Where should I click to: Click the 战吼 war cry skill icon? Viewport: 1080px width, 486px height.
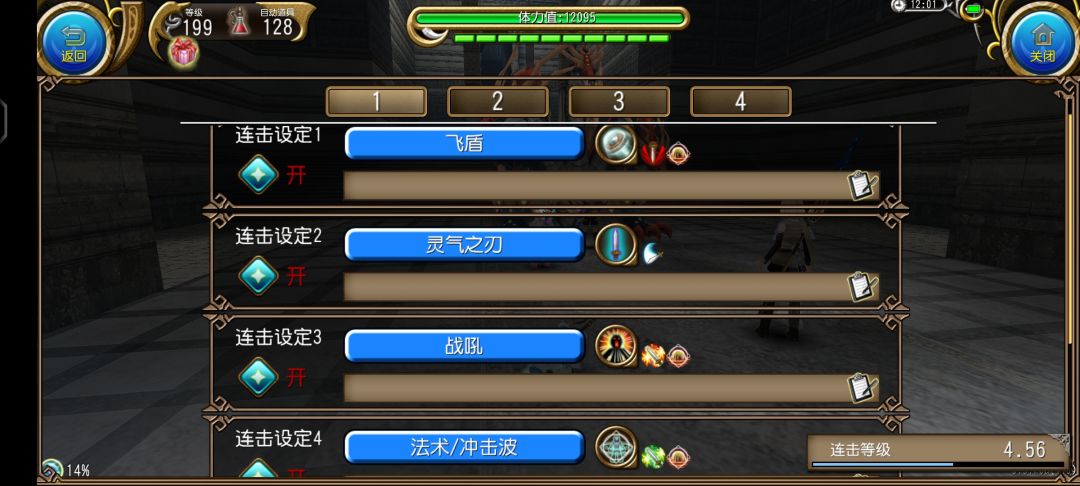point(614,346)
